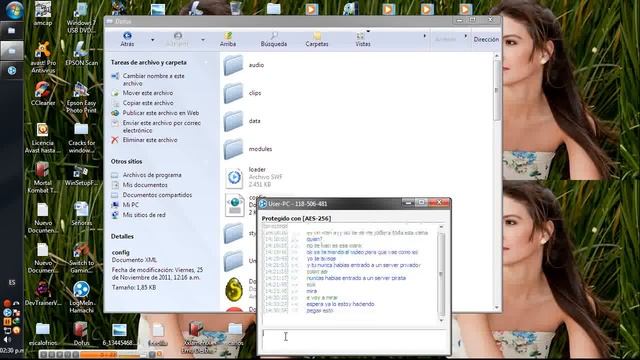Open Cracks for windows folder on desktop
Image resolution: width=640 pixels, height=360 pixels.
click(81, 138)
